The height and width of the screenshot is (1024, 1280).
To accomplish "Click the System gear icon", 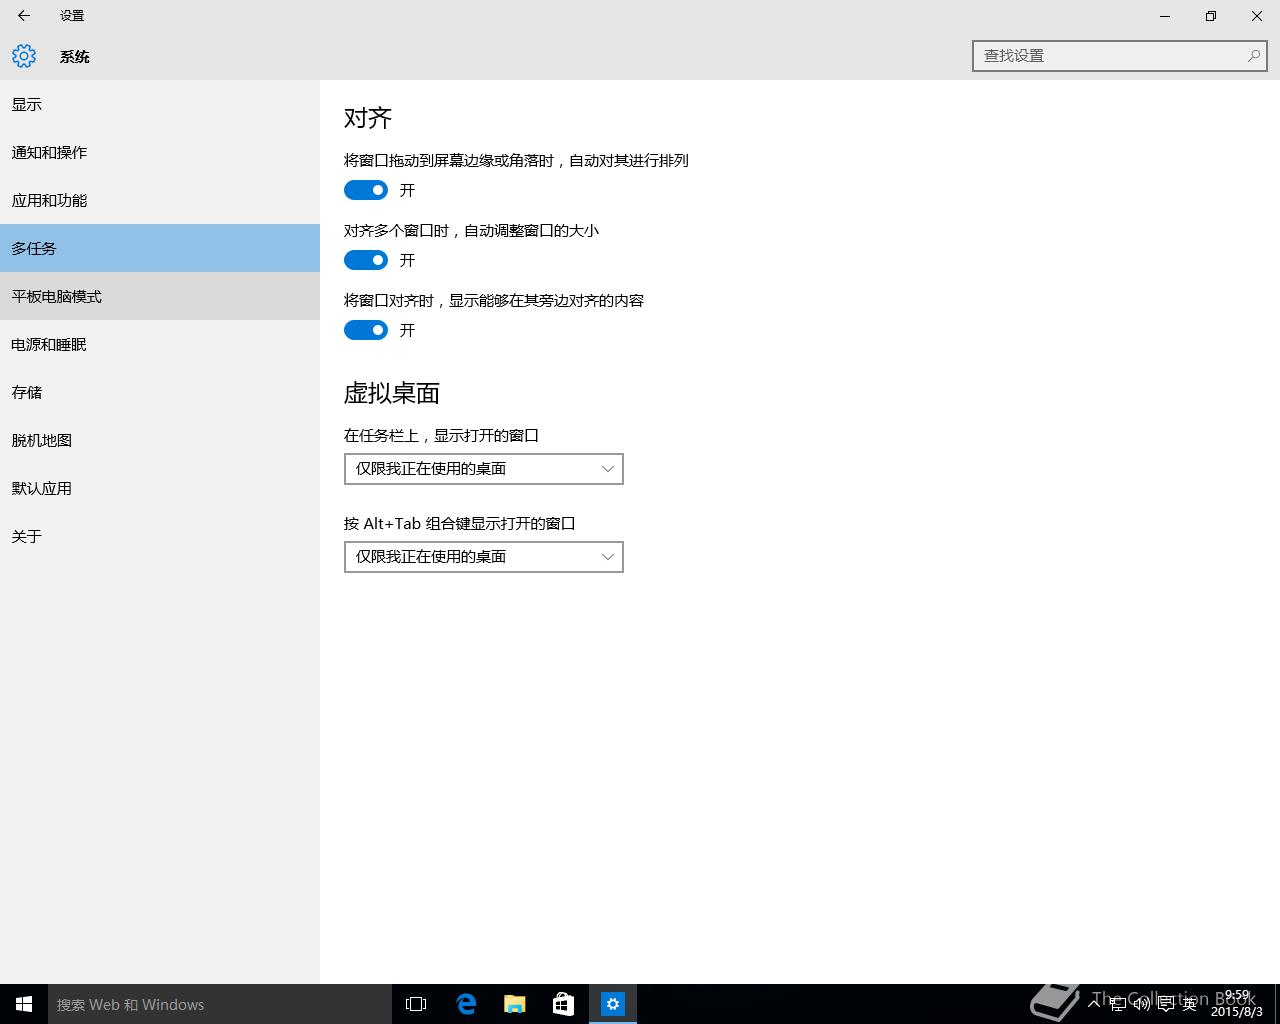I will pyautogui.click(x=24, y=56).
